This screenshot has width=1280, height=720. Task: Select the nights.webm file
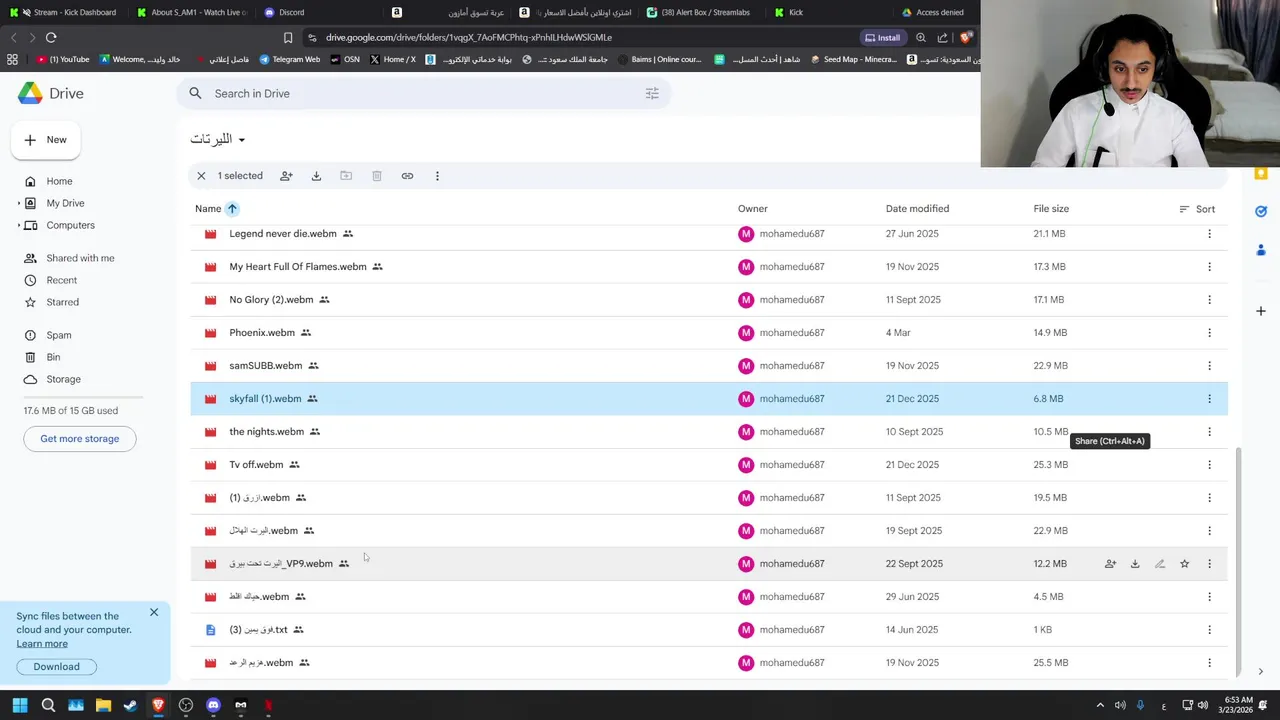709,432
